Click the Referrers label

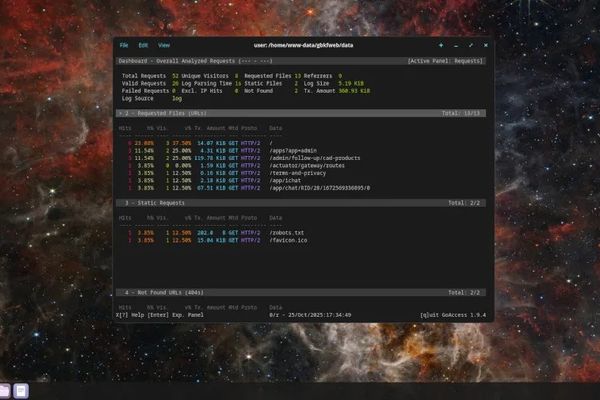[x=318, y=76]
